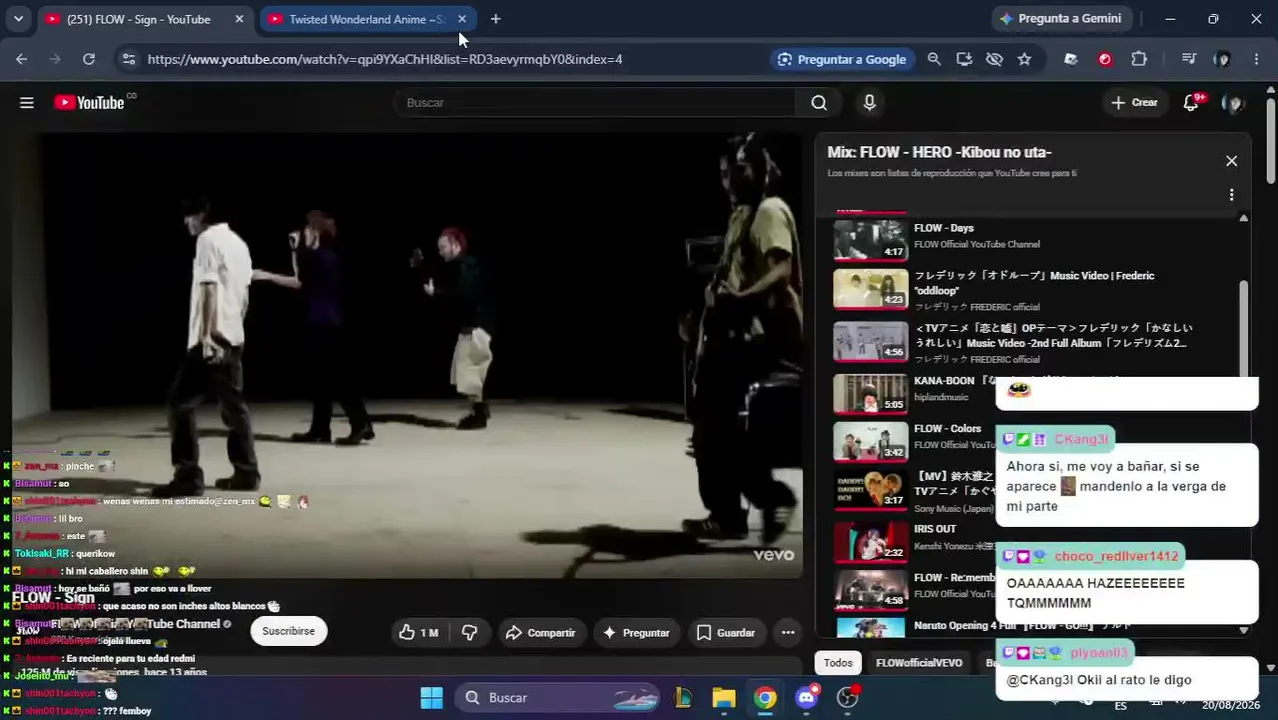Open the Extensions puzzle icon
Screen dimensions: 1278x720
pos(1139,59)
